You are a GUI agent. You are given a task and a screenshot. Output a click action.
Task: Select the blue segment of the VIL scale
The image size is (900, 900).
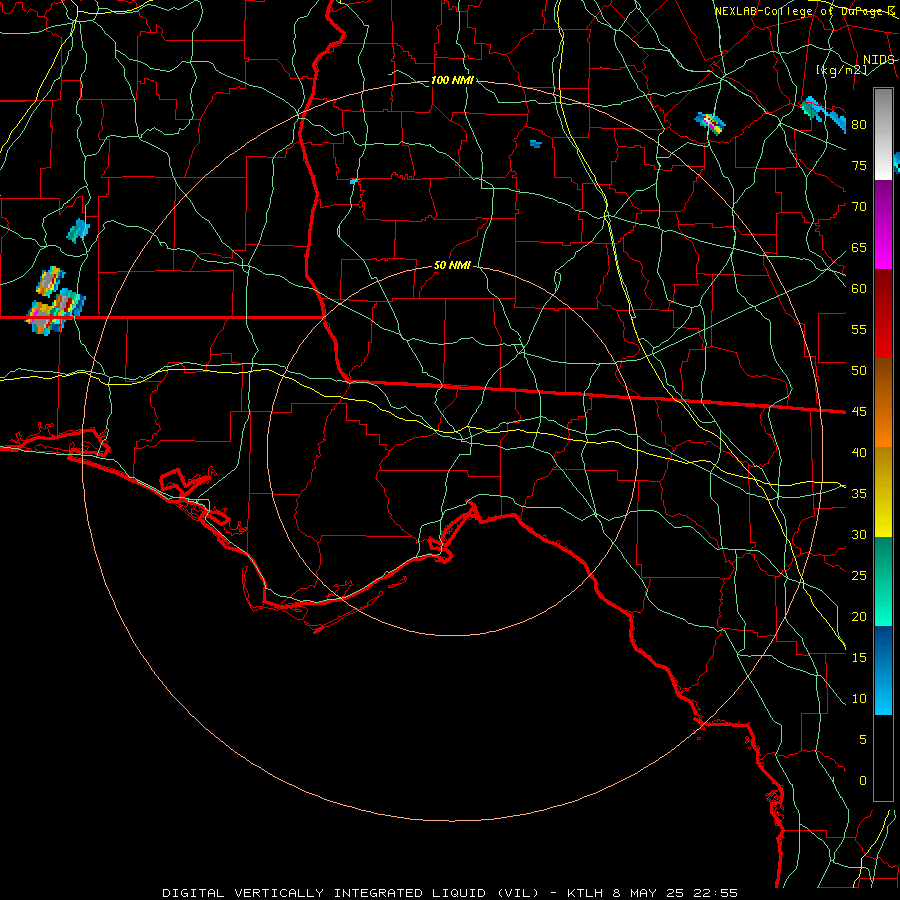[x=883, y=670]
